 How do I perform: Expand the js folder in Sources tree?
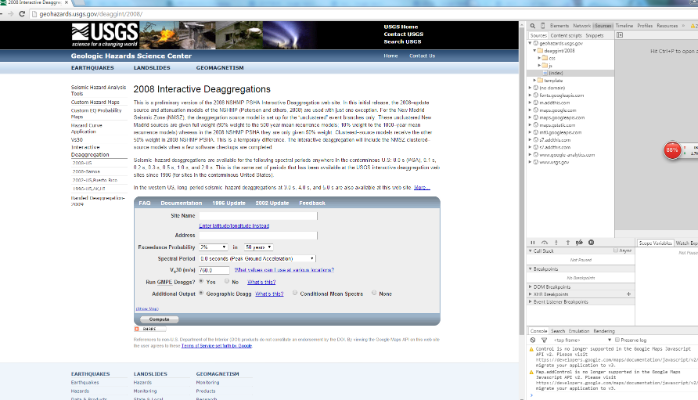point(540,65)
